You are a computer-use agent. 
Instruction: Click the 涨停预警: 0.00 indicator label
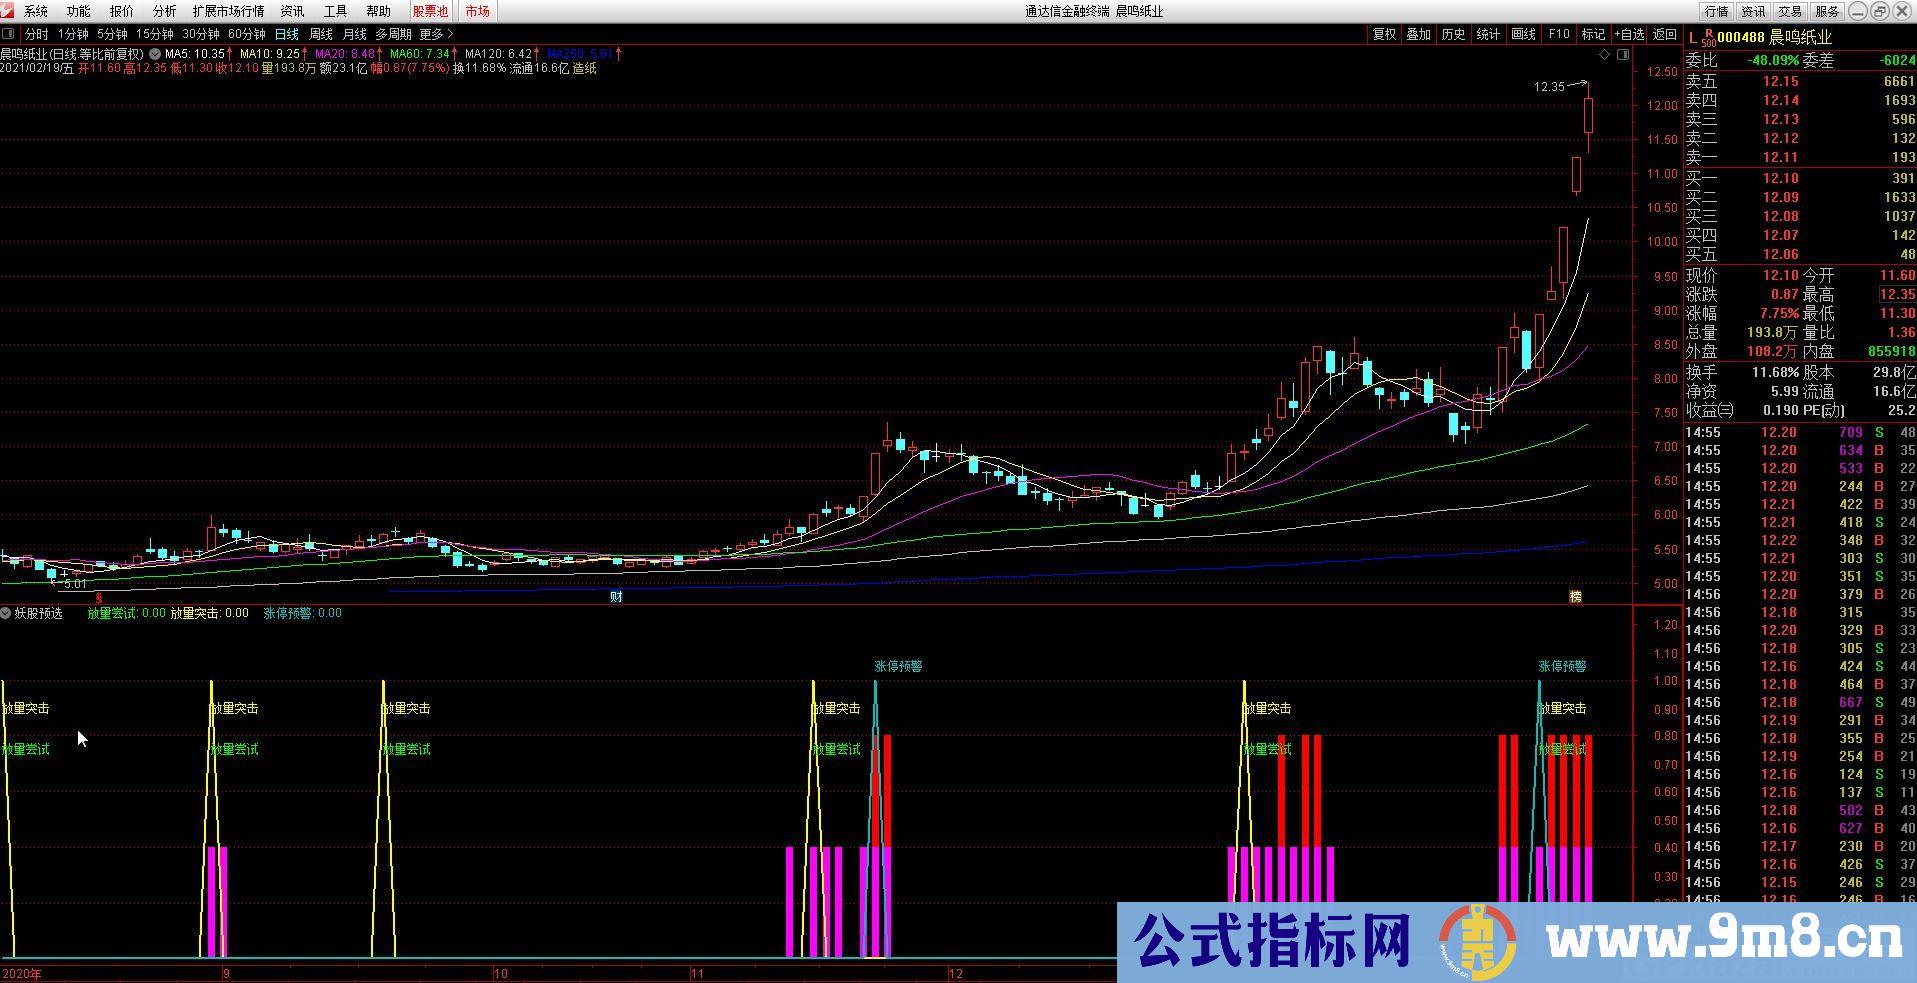tap(302, 613)
